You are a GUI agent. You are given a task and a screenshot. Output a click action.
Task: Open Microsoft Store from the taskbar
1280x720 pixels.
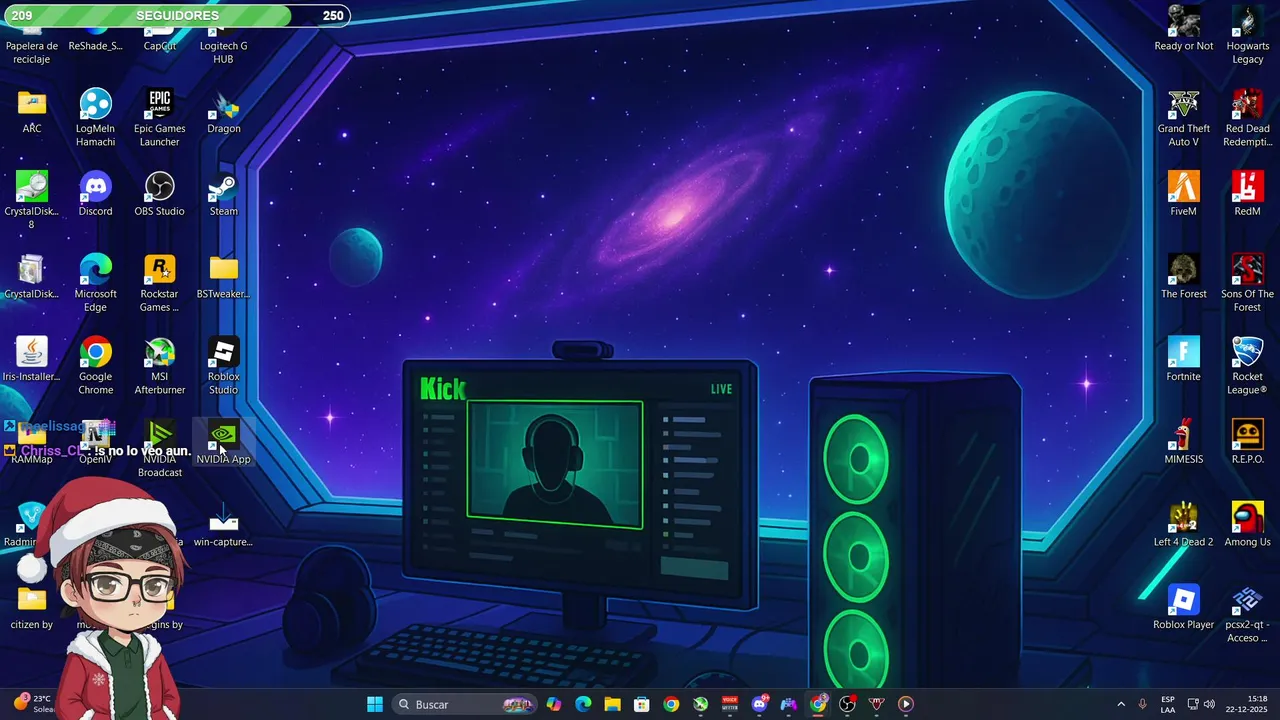(642, 704)
